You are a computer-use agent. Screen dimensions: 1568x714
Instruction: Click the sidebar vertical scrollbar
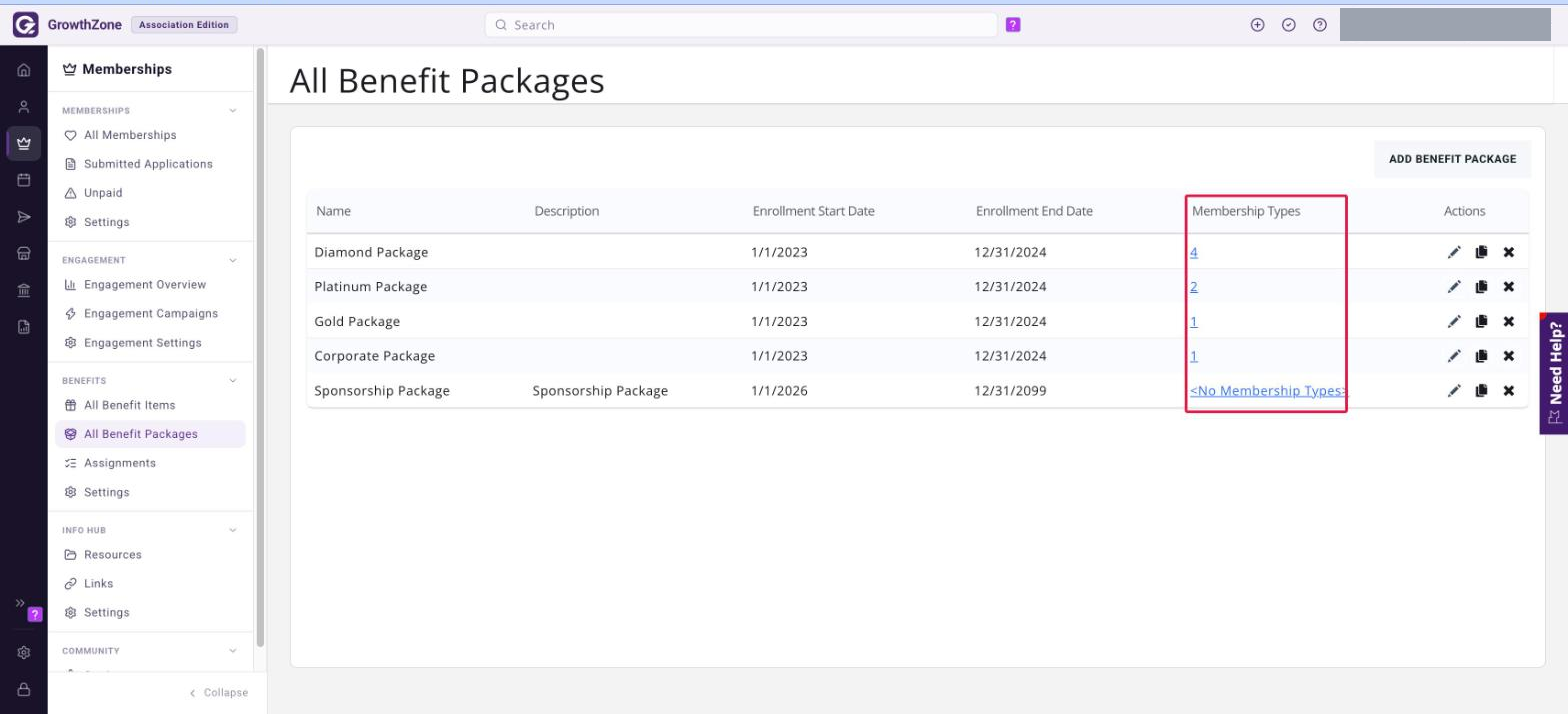[x=261, y=347]
